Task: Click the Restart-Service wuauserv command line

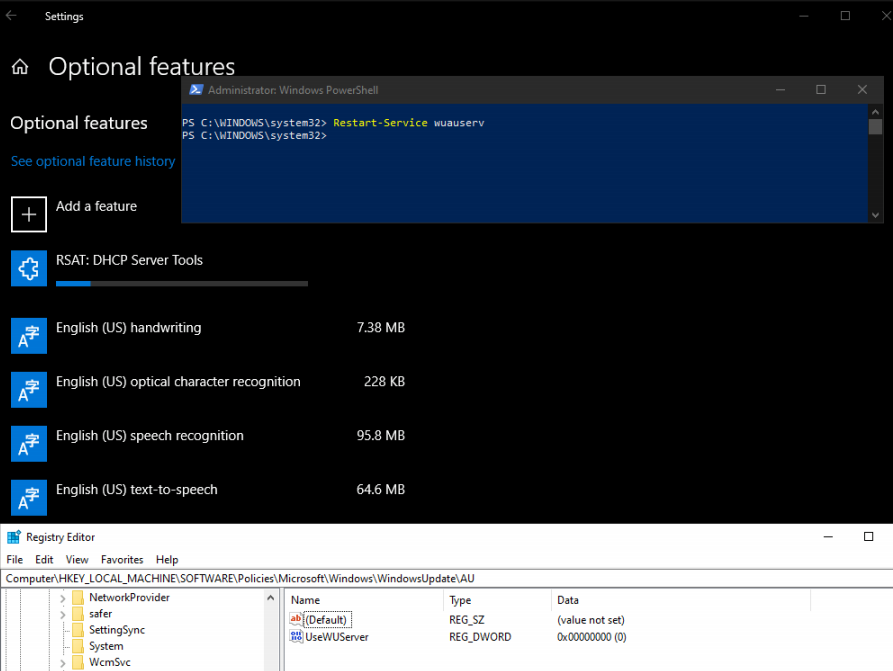Action: click(x=408, y=122)
